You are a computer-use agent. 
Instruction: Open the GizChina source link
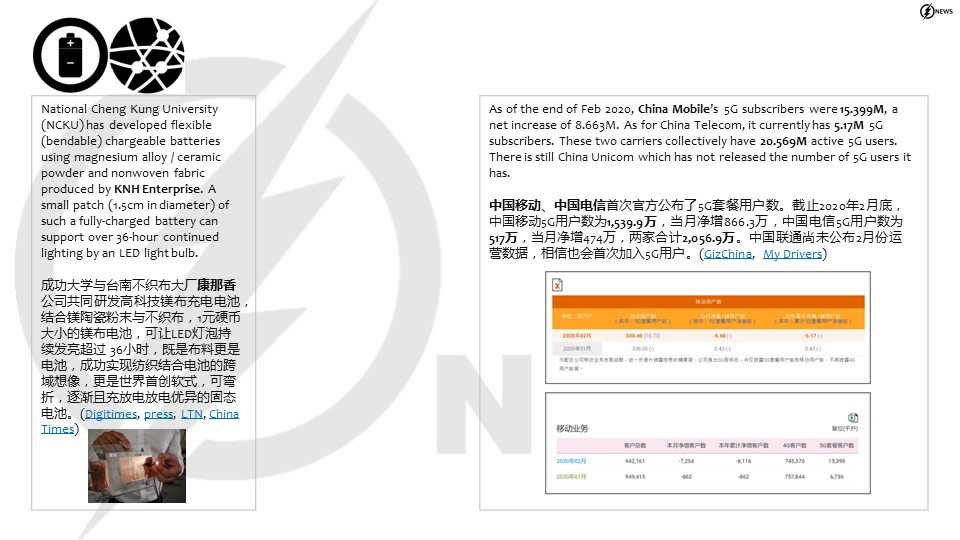tap(727, 253)
